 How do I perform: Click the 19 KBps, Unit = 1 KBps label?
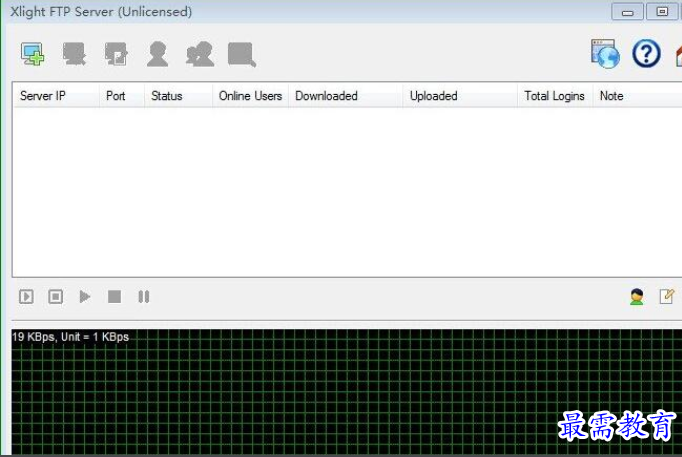tap(70, 337)
